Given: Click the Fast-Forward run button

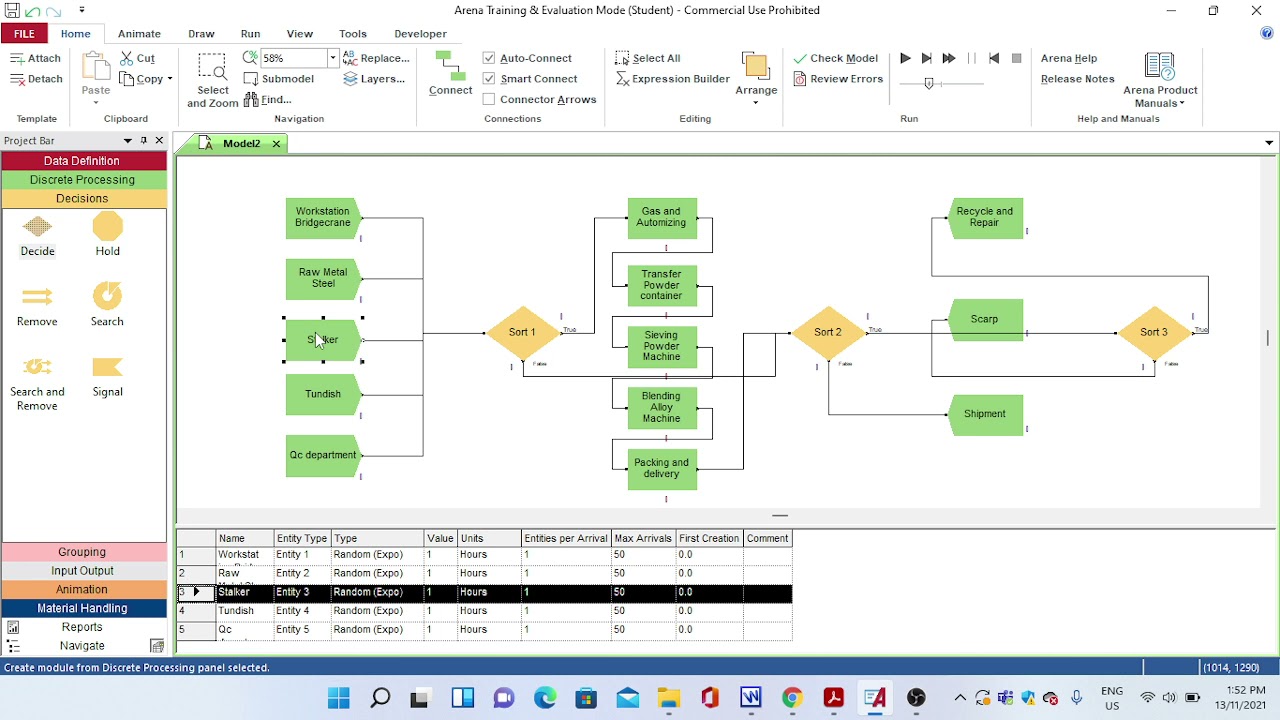Looking at the screenshot, I should pos(949,58).
